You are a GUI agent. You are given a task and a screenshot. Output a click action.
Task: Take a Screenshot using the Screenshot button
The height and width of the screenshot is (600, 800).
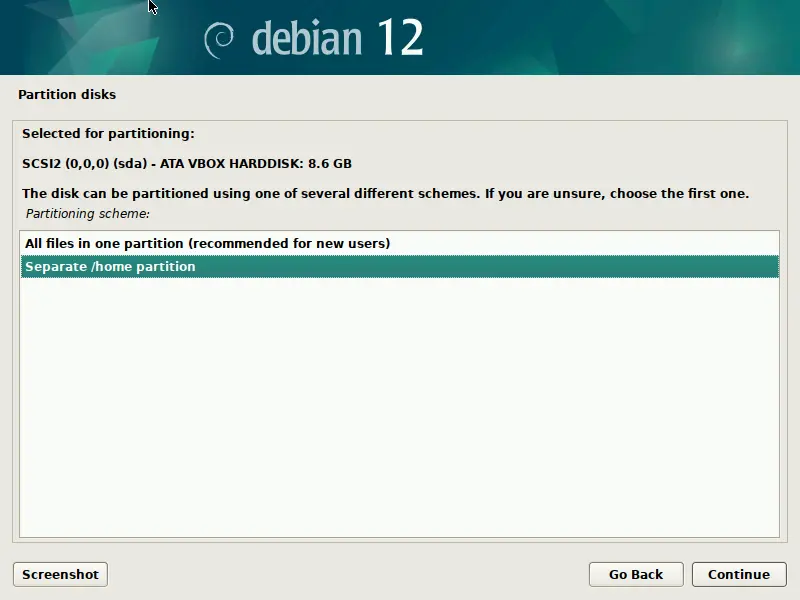pyautogui.click(x=60, y=574)
